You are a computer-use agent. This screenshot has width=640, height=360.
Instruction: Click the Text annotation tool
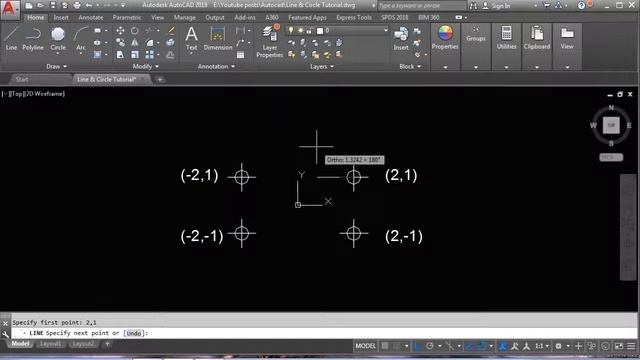click(191, 39)
